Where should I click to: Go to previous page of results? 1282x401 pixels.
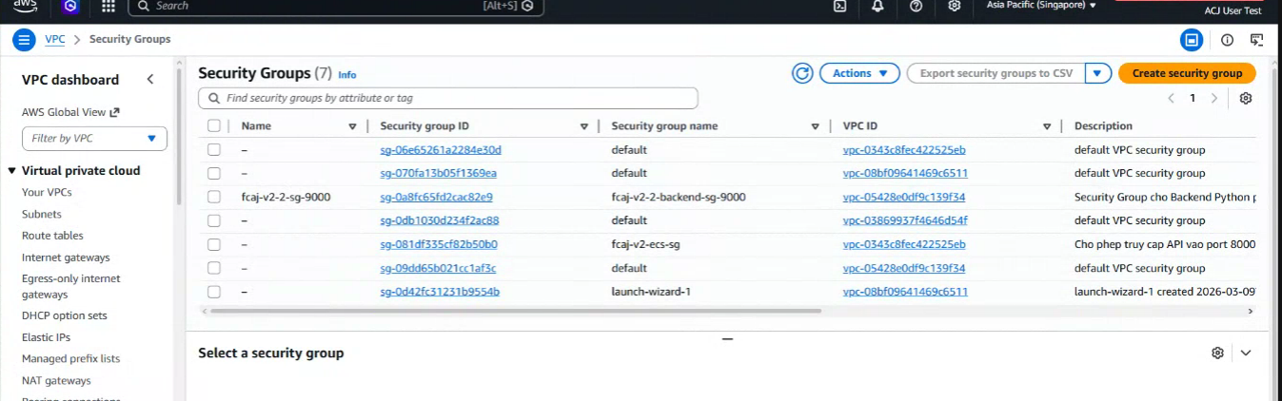[1171, 98]
